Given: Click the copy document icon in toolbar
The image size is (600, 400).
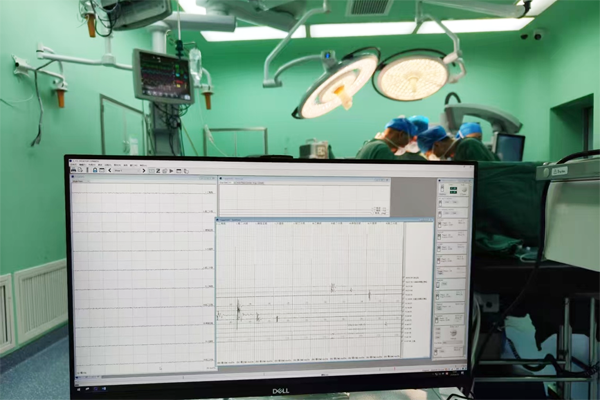Looking at the screenshot, I should tap(80, 170).
